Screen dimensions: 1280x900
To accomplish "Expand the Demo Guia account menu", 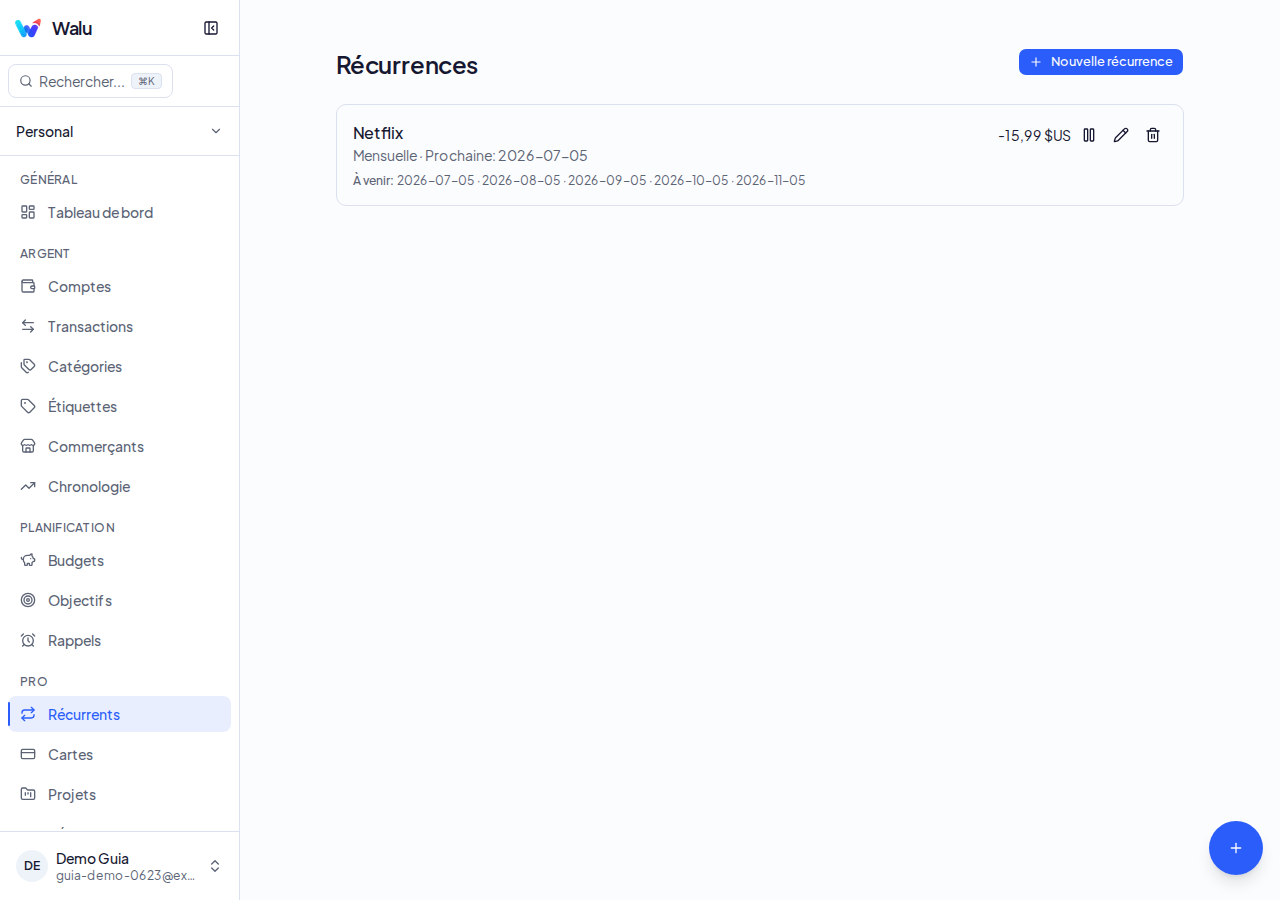I will pyautogui.click(x=119, y=866).
